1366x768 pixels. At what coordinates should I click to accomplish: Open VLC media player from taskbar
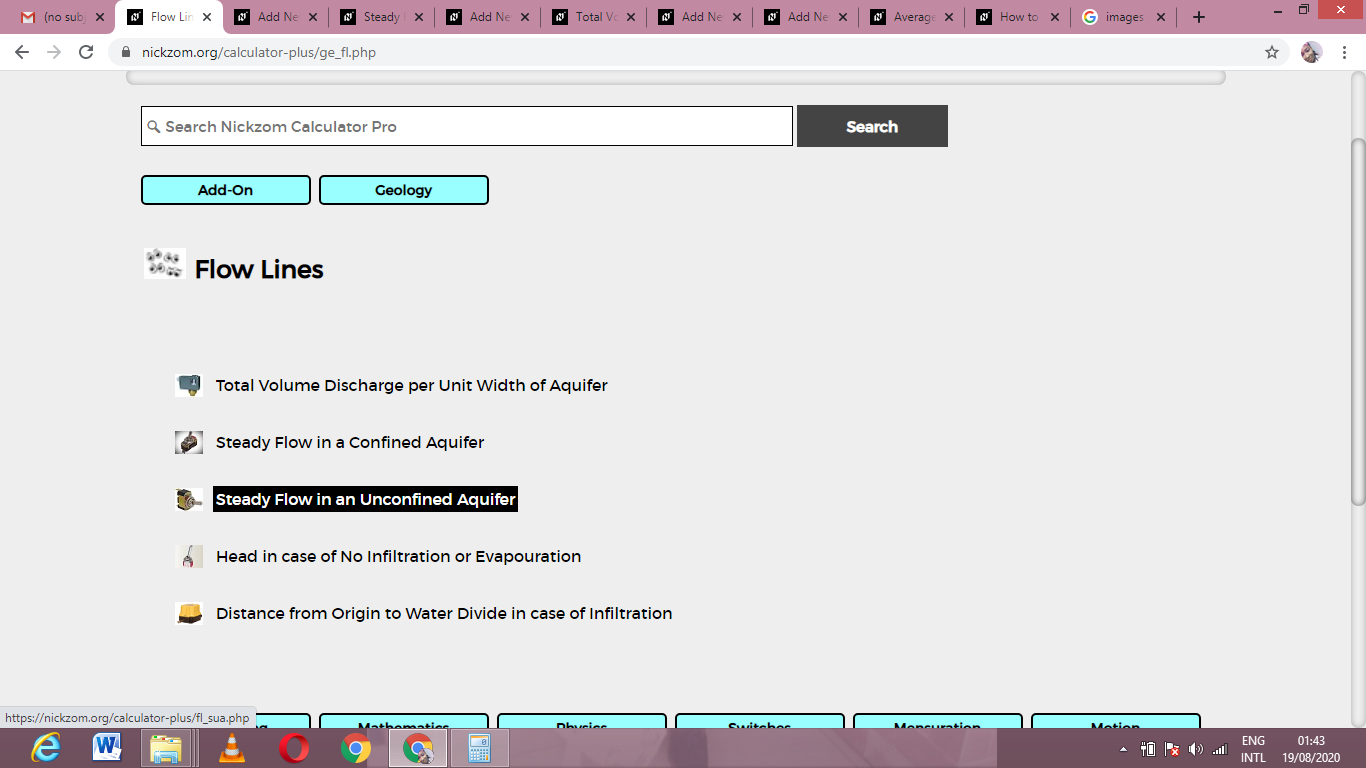[x=232, y=748]
